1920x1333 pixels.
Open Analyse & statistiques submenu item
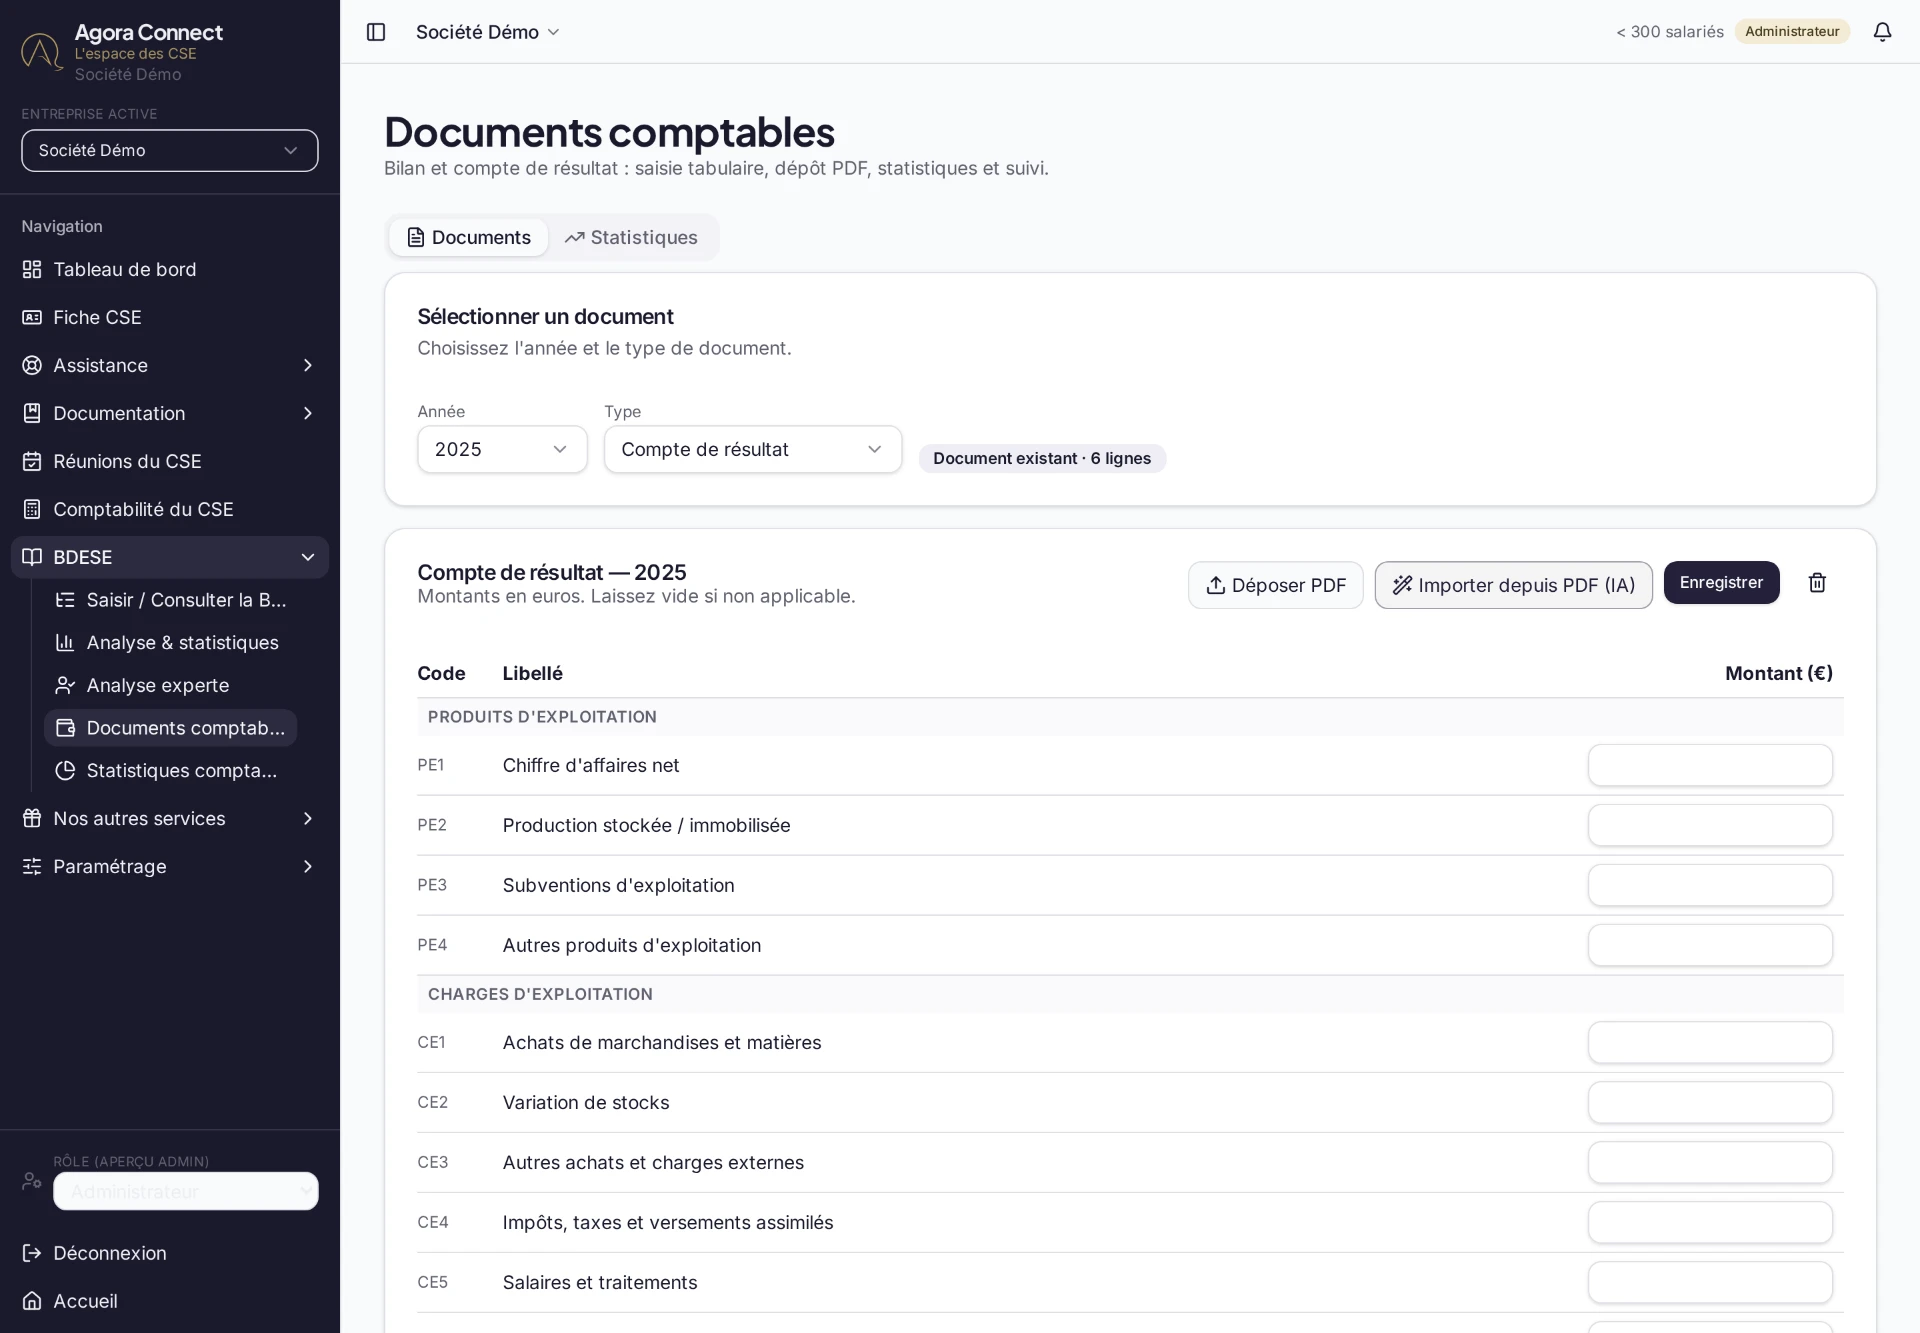[x=171, y=643]
